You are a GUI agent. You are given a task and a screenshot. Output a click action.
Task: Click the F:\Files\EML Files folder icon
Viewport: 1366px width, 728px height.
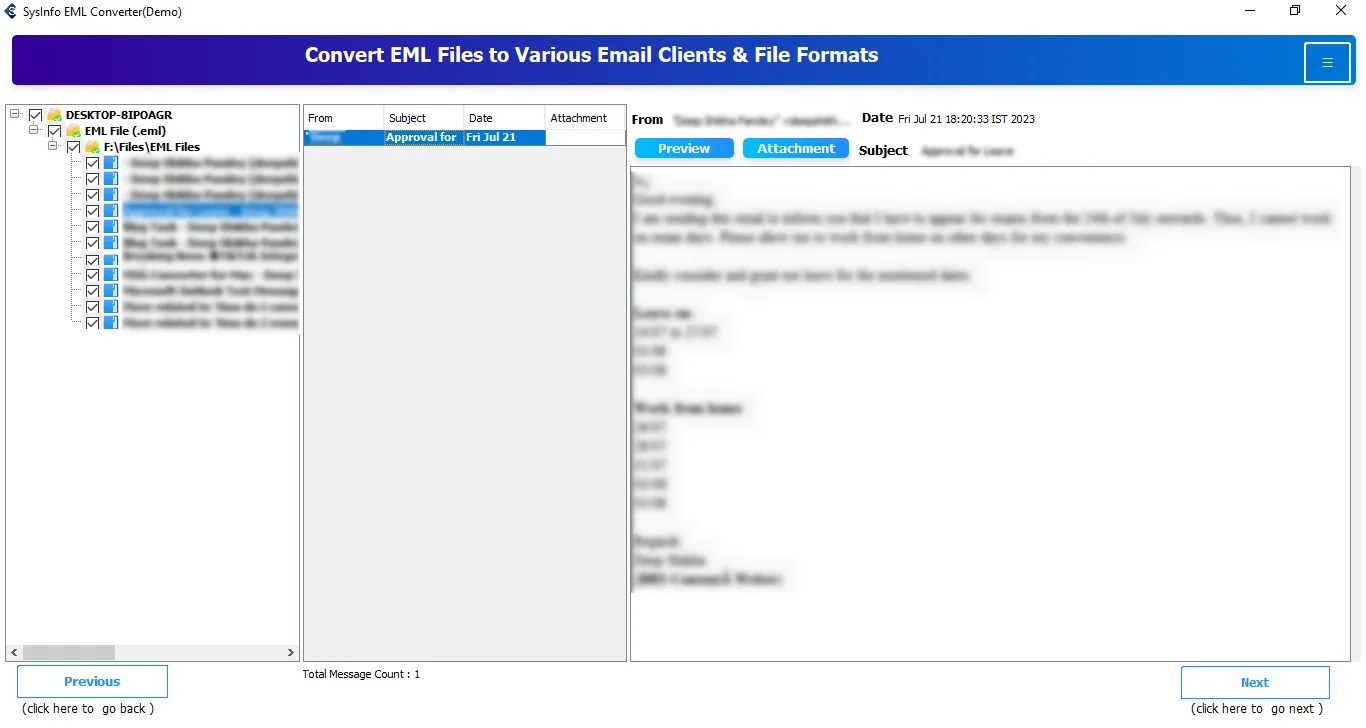click(x=92, y=147)
